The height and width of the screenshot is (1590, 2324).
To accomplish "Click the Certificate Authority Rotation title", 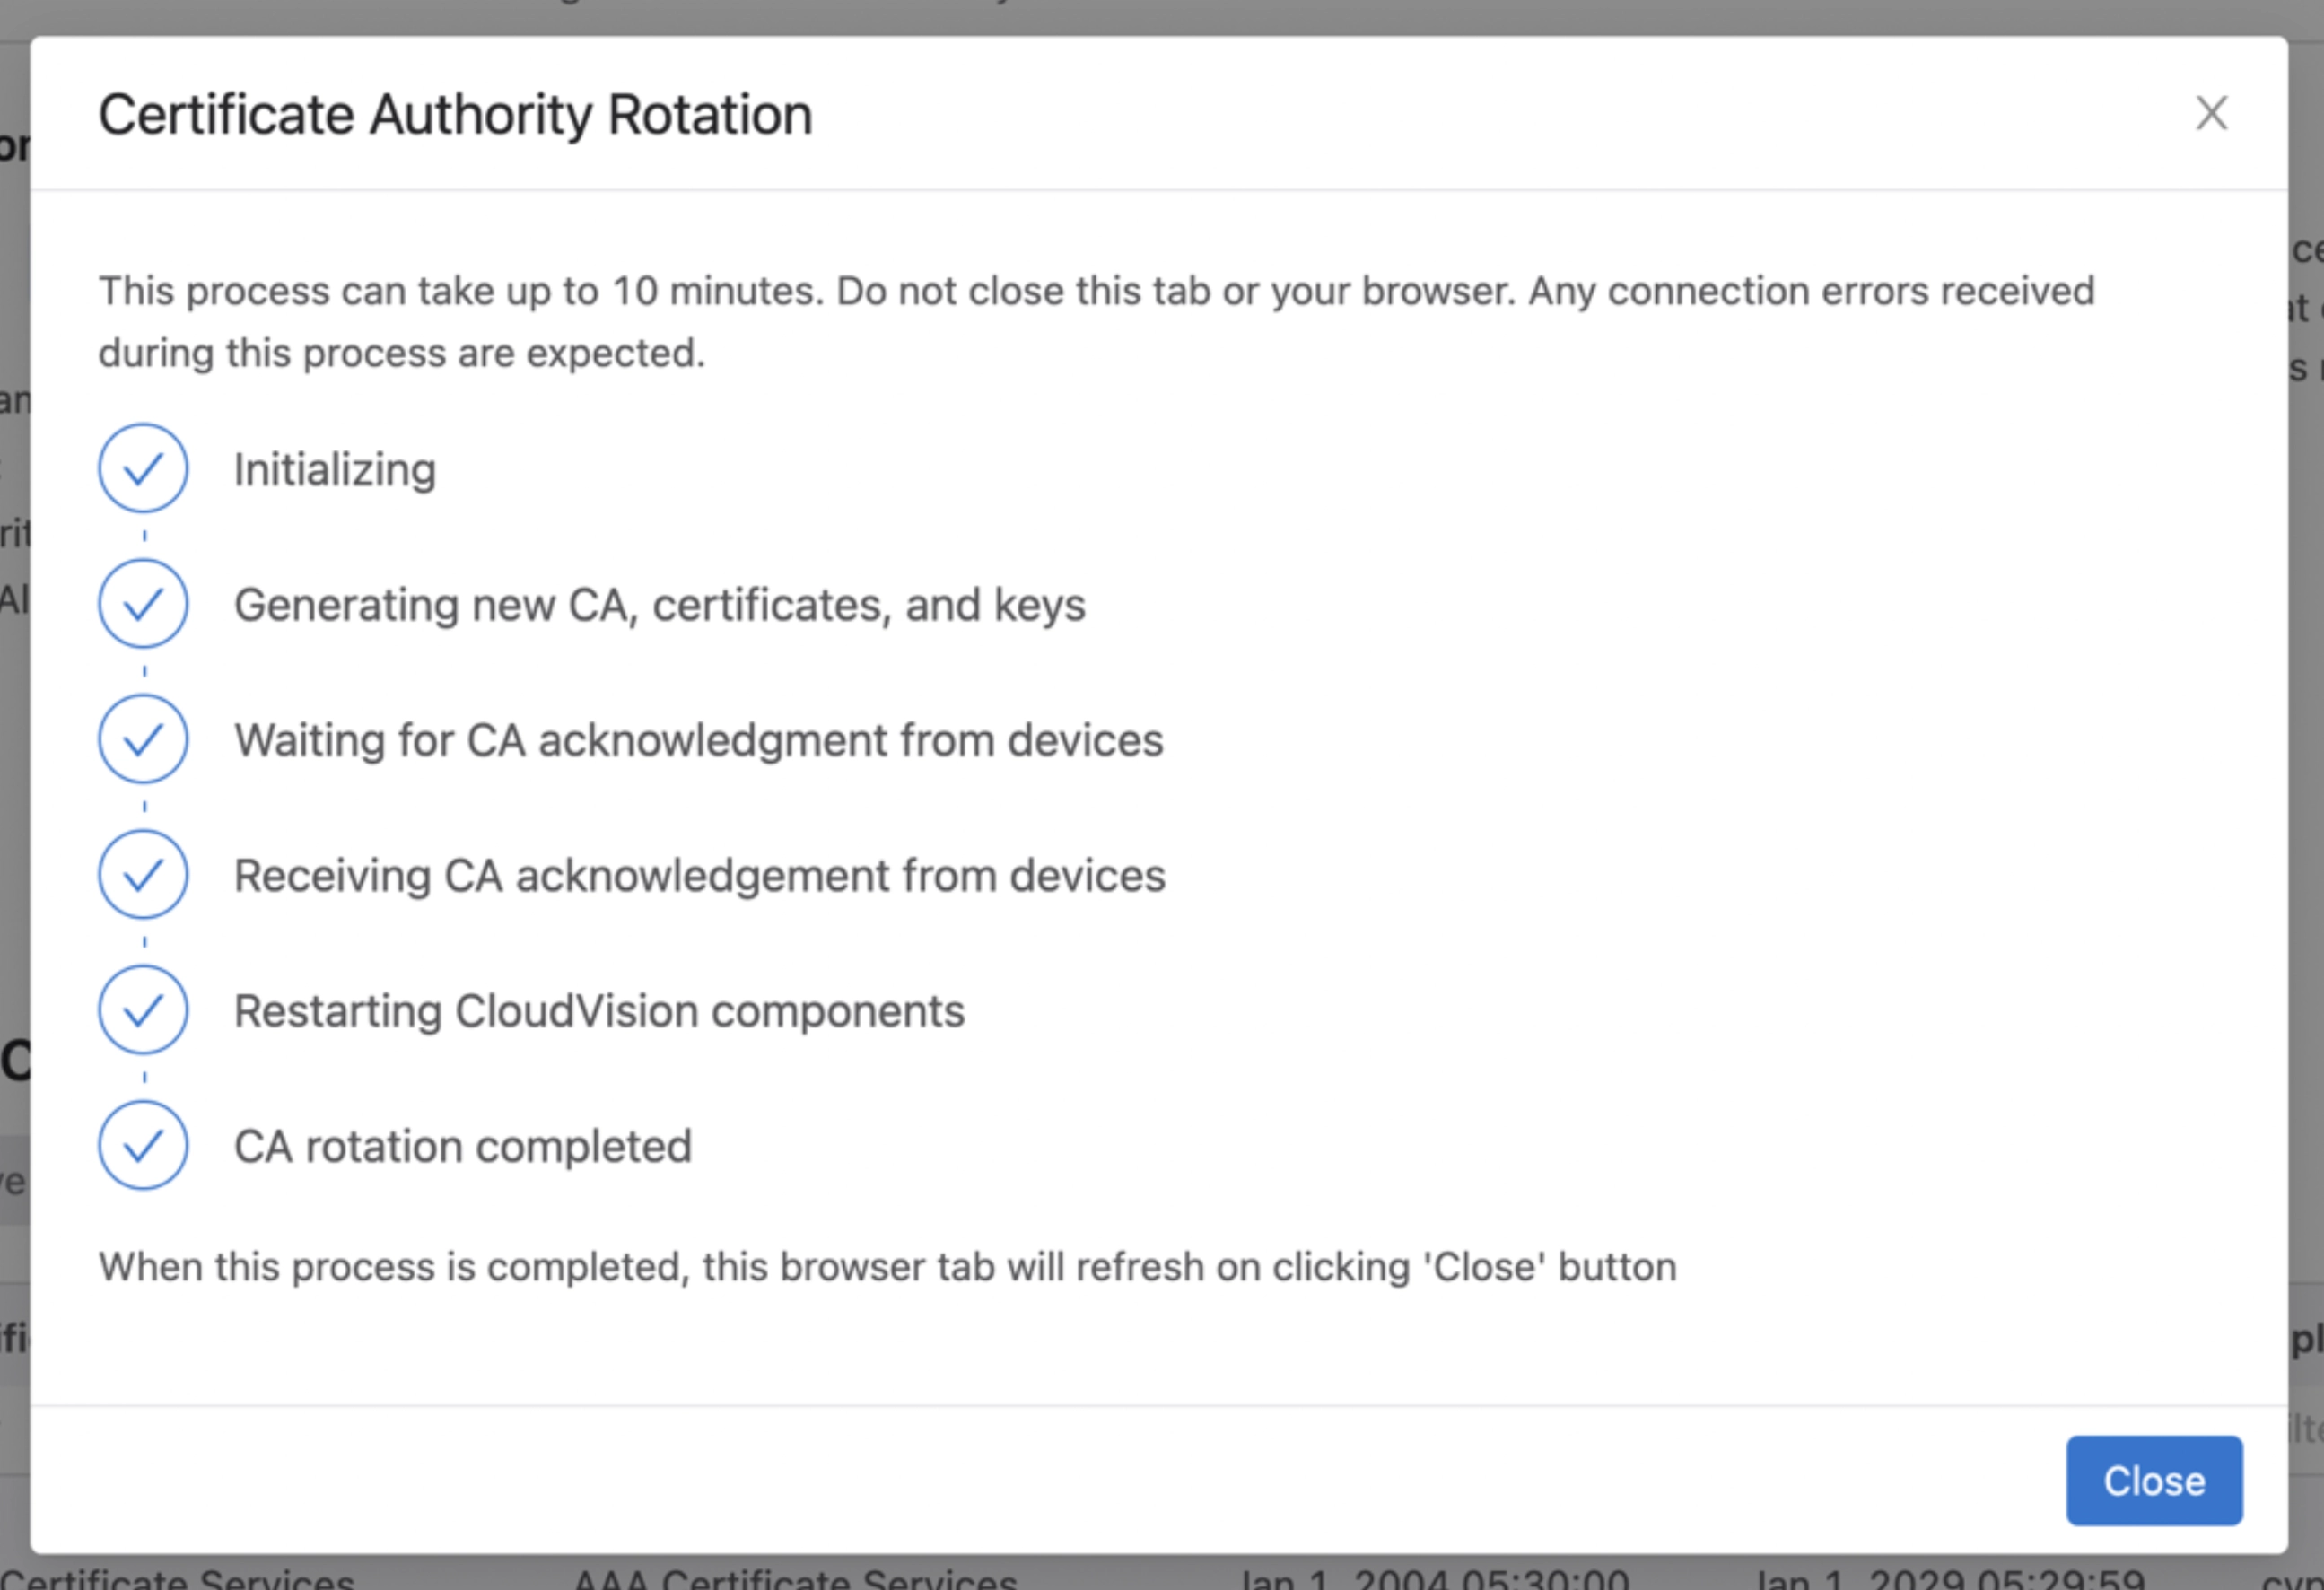I will [x=455, y=114].
